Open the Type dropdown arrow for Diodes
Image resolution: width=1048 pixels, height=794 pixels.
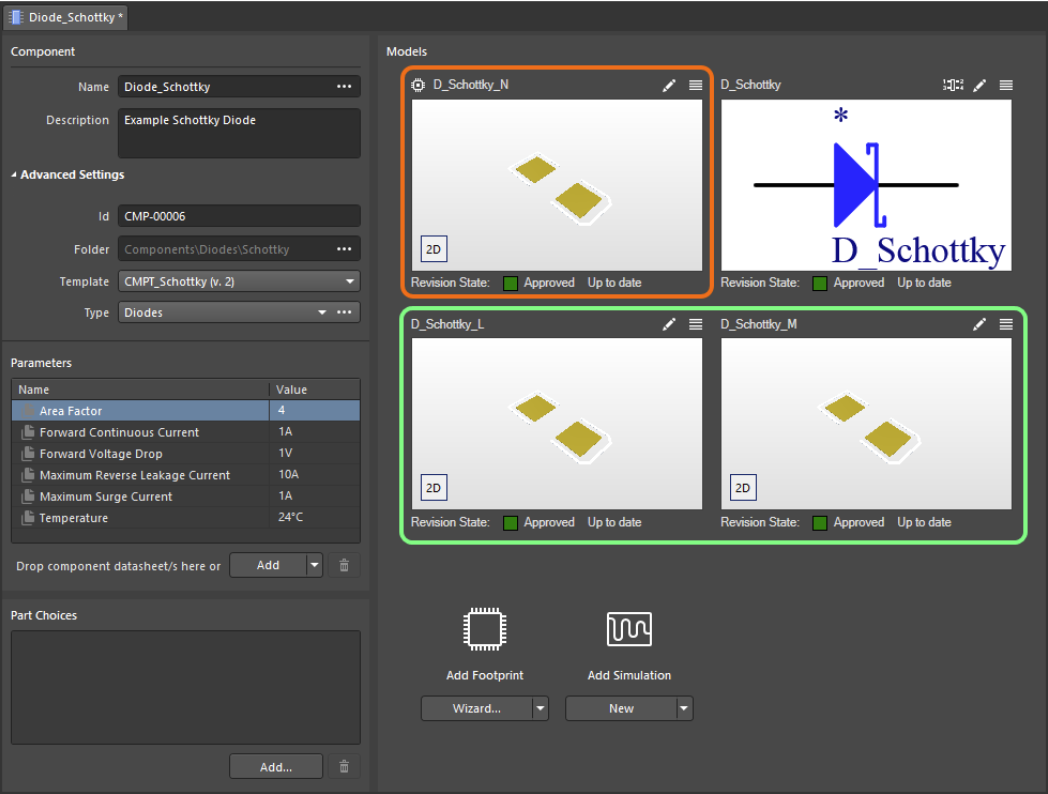pos(322,312)
